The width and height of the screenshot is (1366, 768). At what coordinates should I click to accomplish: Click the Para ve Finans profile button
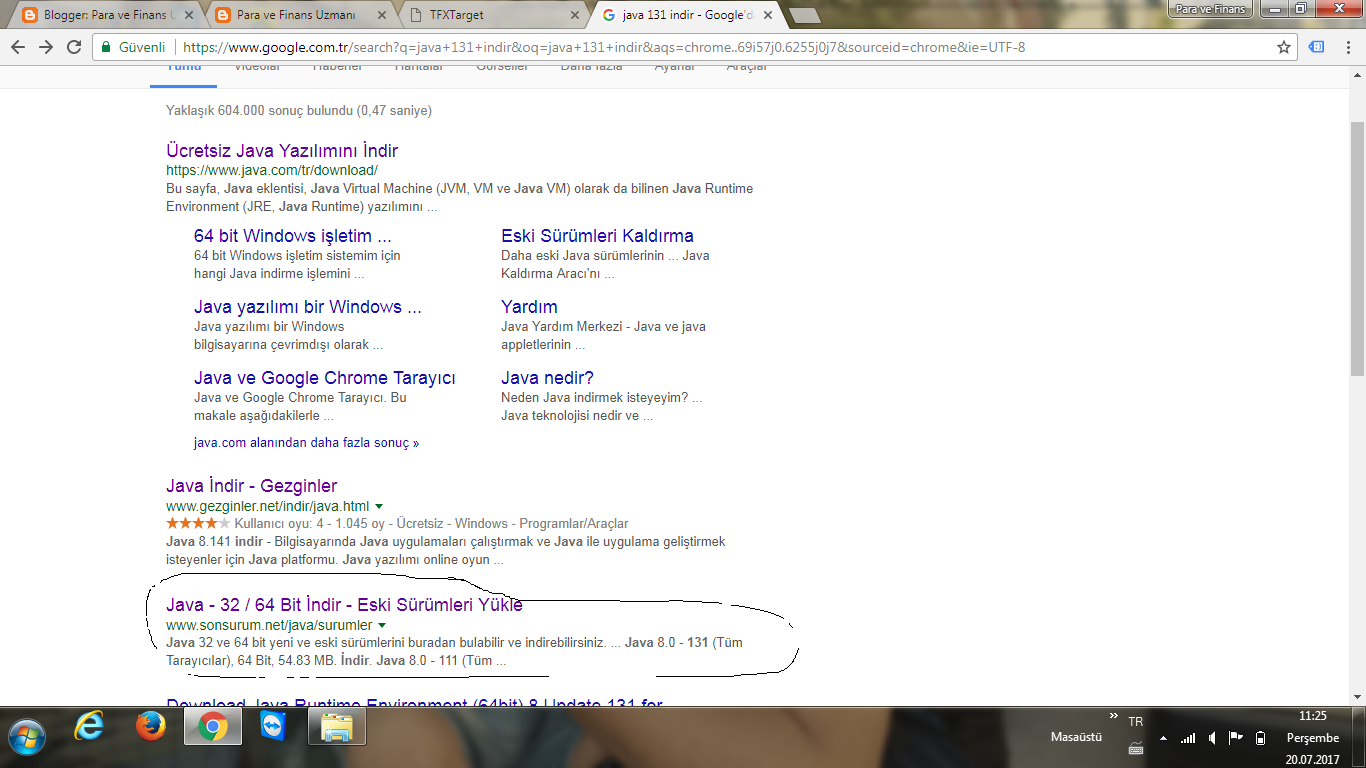coord(1211,9)
